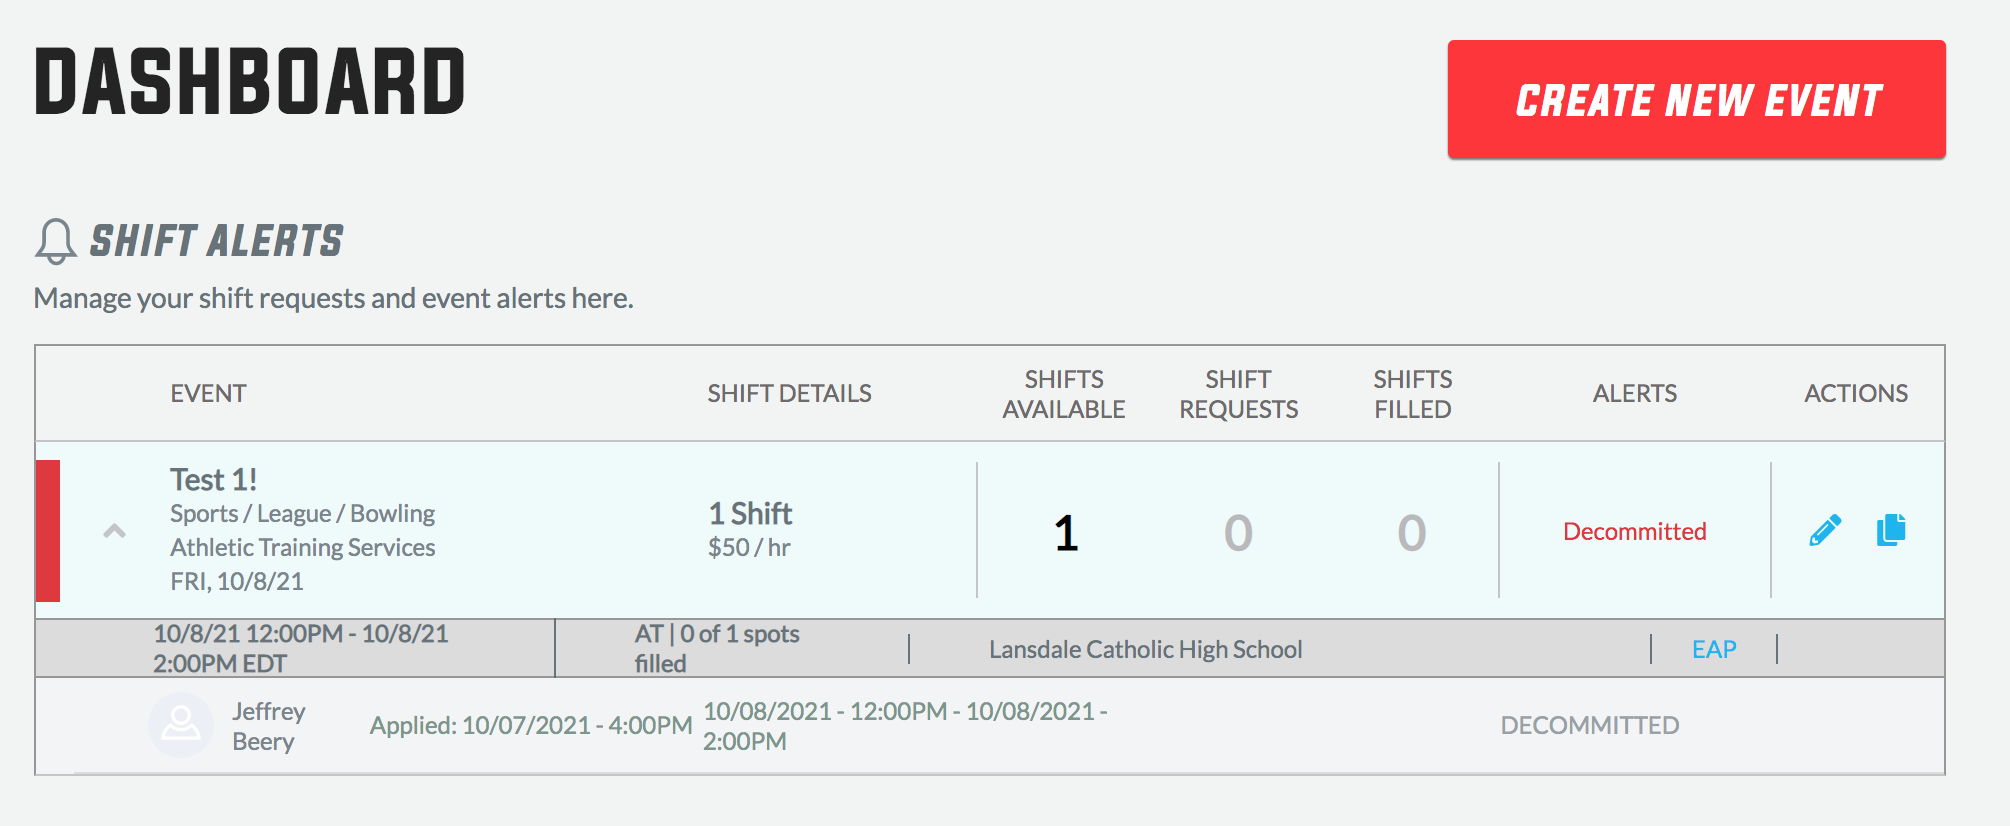This screenshot has width=2010, height=826.
Task: Edit the Test 1! event with the pencil icon
Action: click(x=1825, y=530)
